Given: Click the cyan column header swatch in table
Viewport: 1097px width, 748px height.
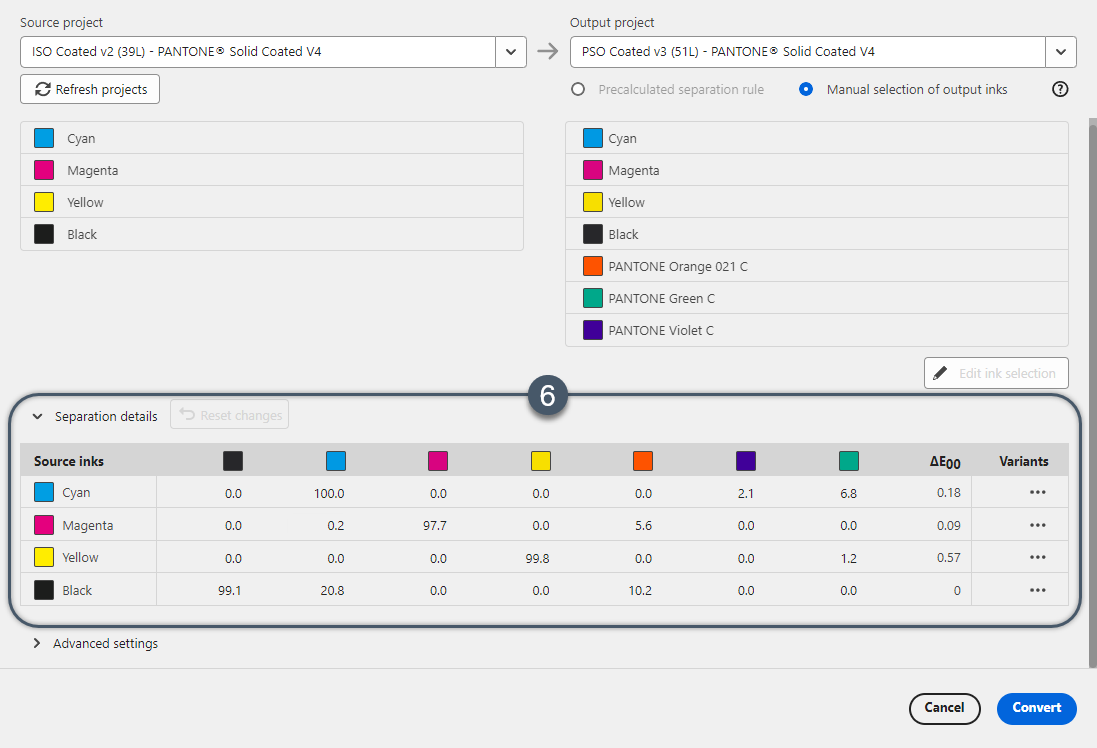Looking at the screenshot, I should pyautogui.click(x=336, y=460).
